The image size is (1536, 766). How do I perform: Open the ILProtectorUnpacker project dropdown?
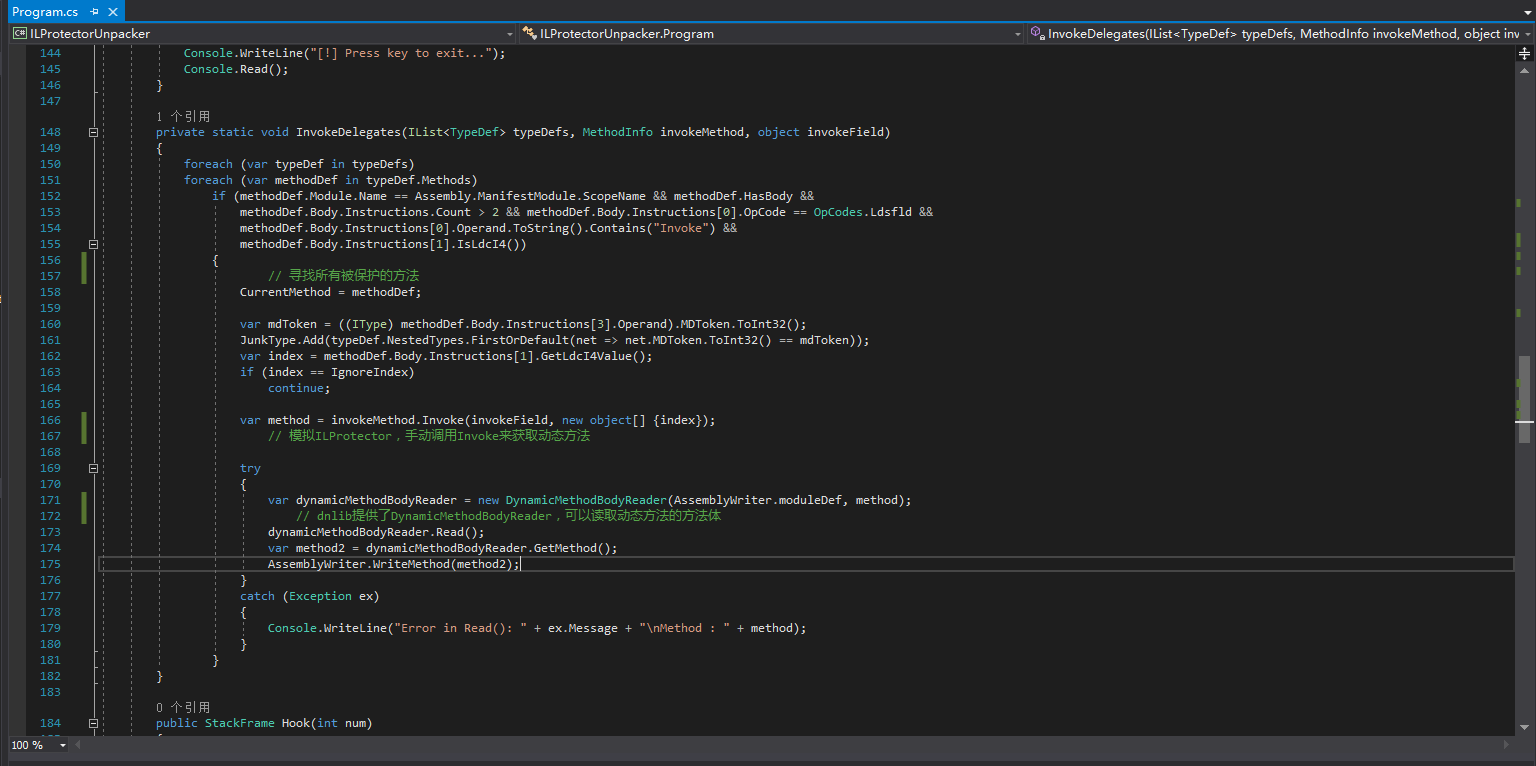[262, 34]
